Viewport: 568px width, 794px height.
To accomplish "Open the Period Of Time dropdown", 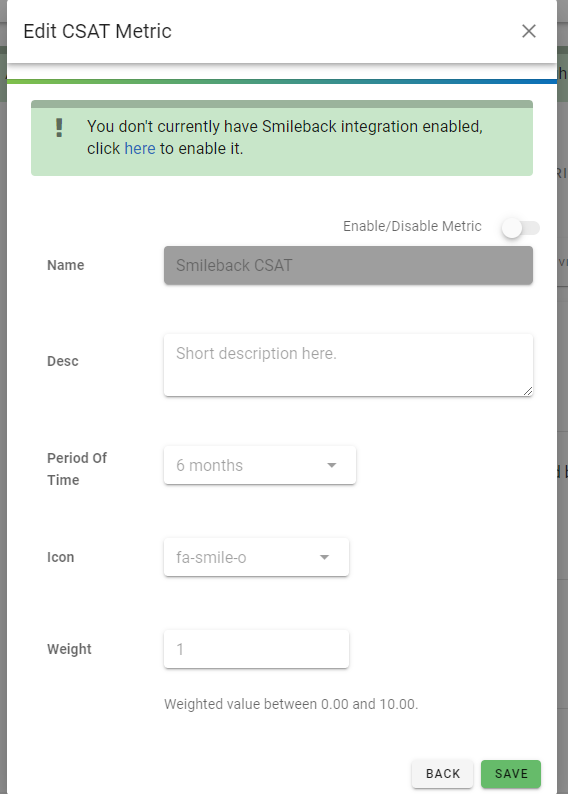I will [260, 465].
